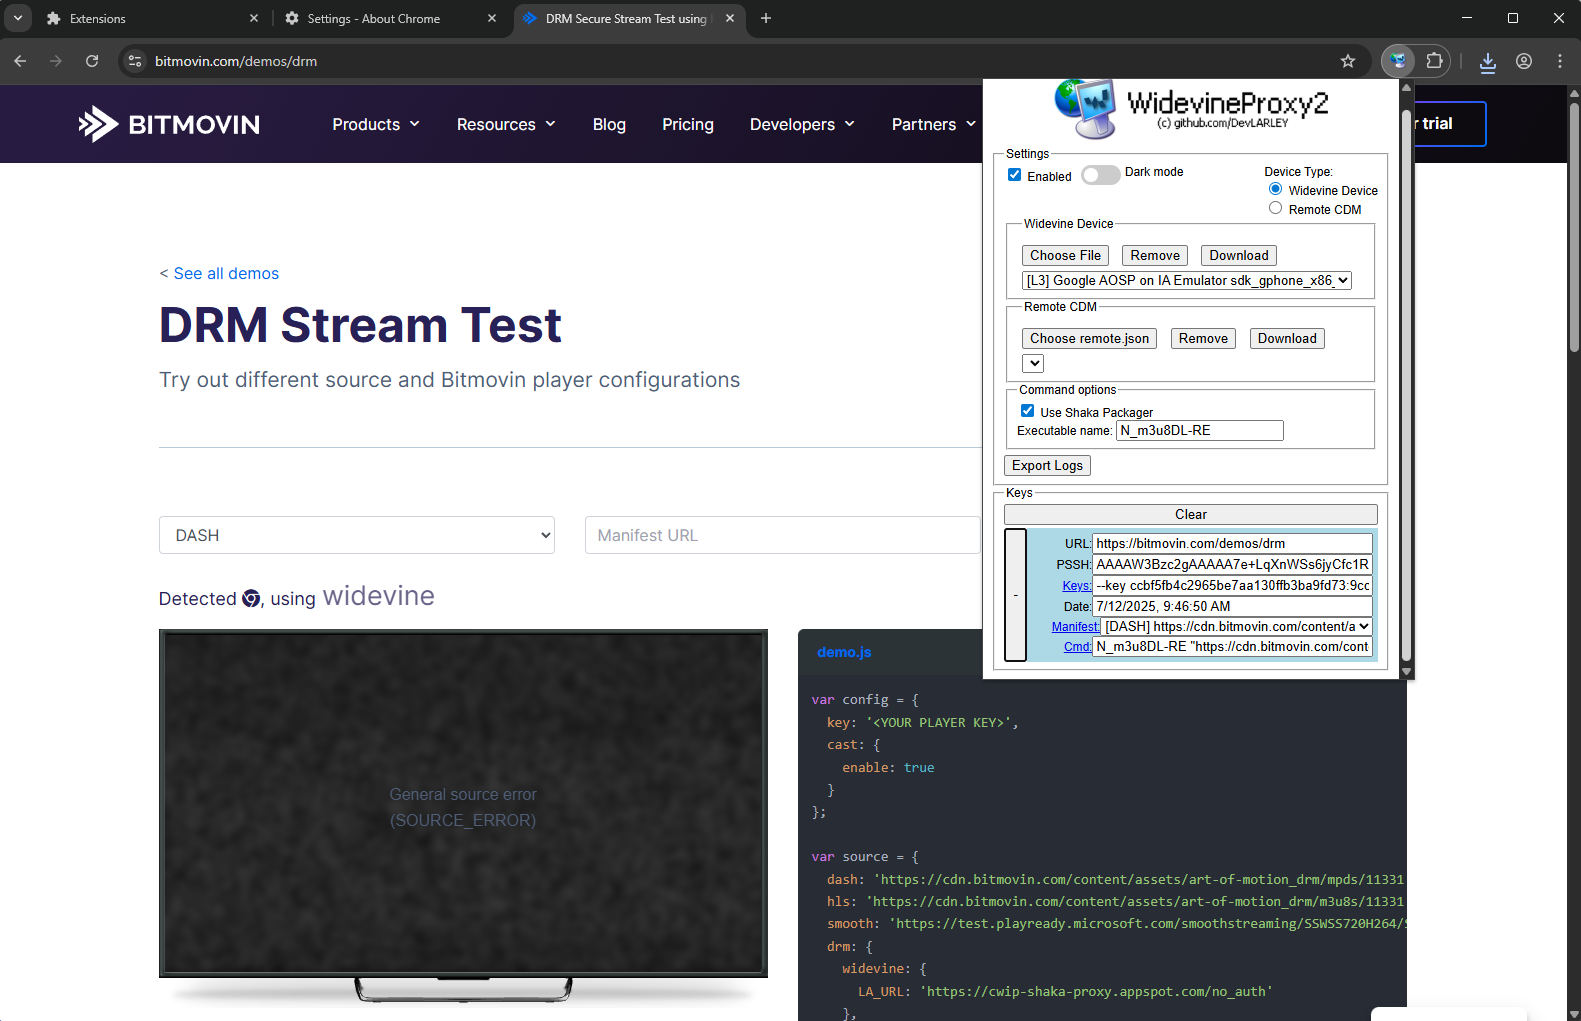1581x1021 pixels.
Task: Open Chrome three-dot menu
Action: pyautogui.click(x=1560, y=61)
